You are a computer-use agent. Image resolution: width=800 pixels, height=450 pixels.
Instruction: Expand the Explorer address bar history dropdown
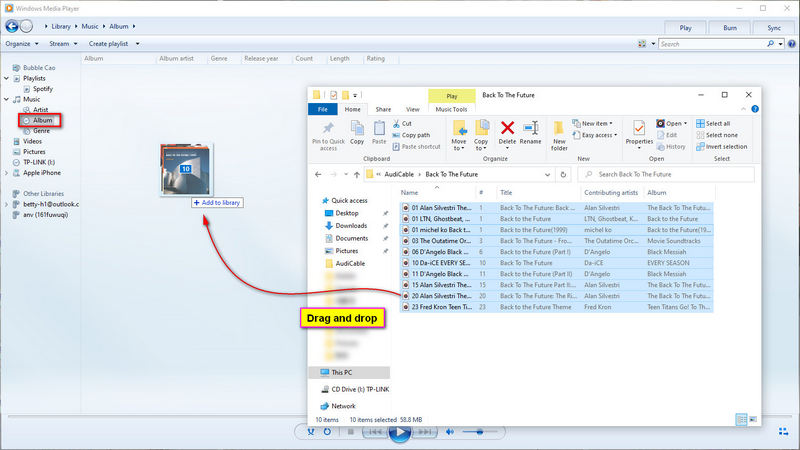(547, 174)
